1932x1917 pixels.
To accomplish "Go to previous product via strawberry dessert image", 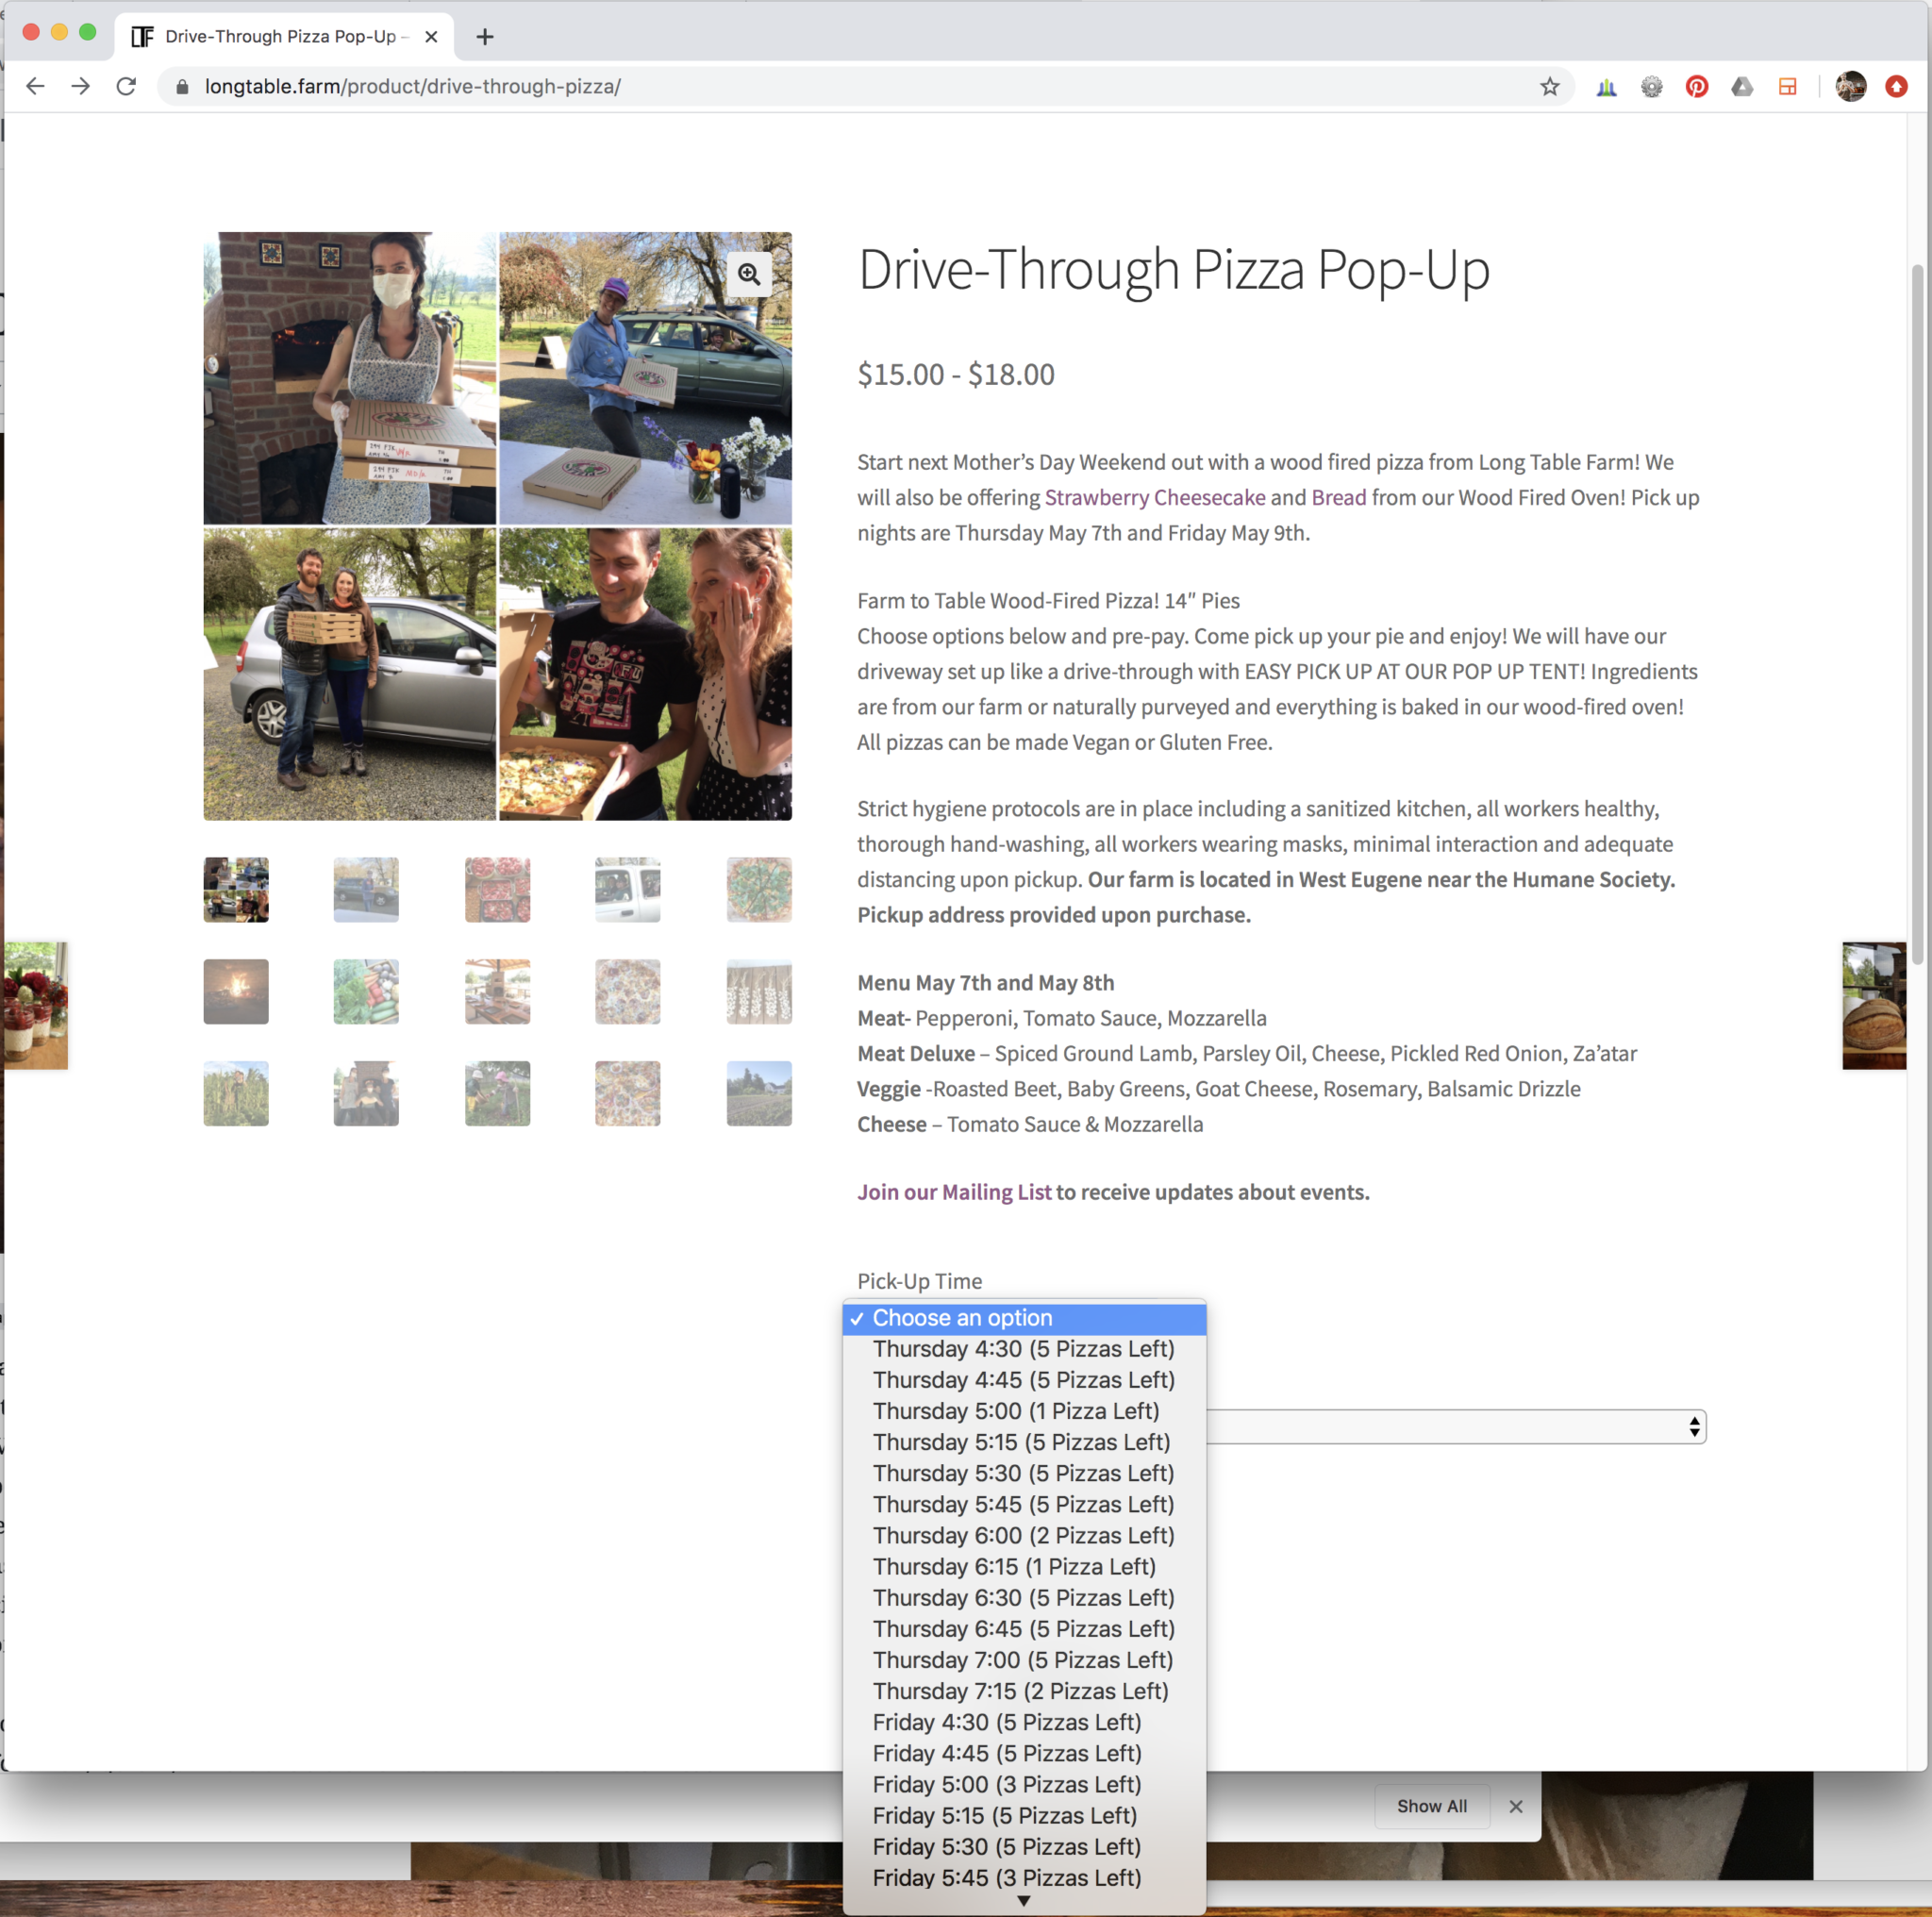I will [36, 1005].
